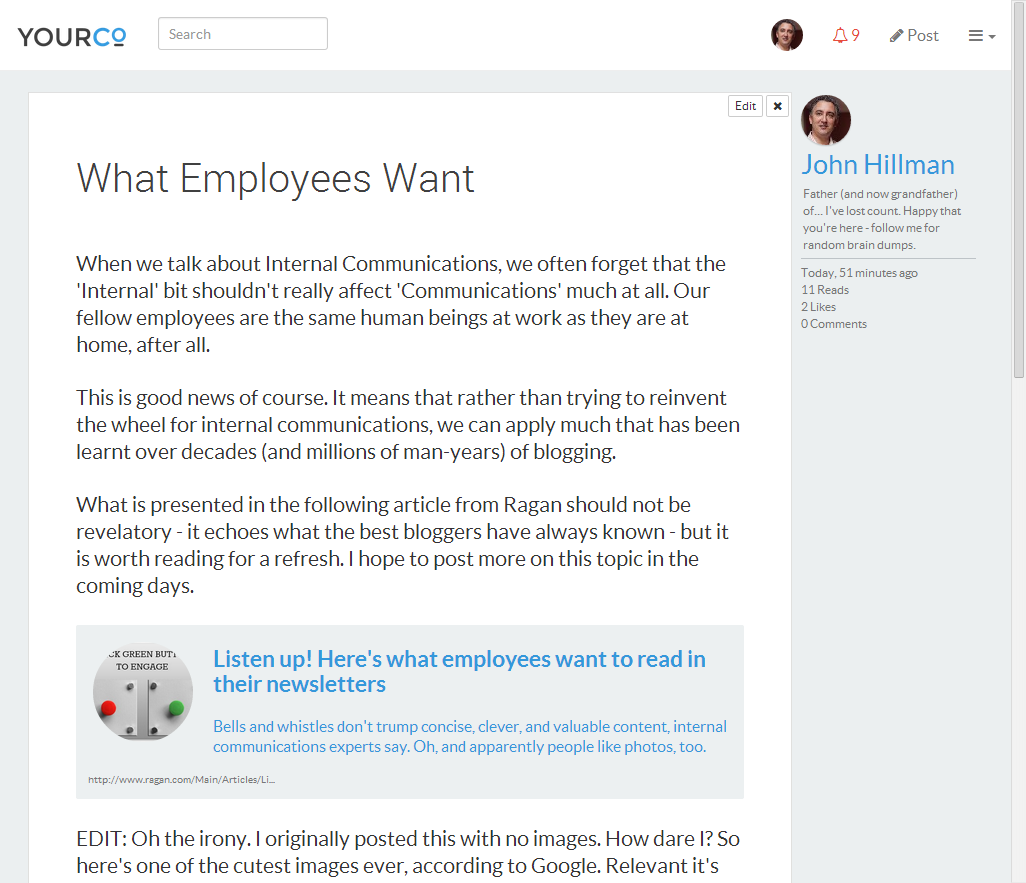Click the article preview description text
The image size is (1026, 883).
click(469, 736)
